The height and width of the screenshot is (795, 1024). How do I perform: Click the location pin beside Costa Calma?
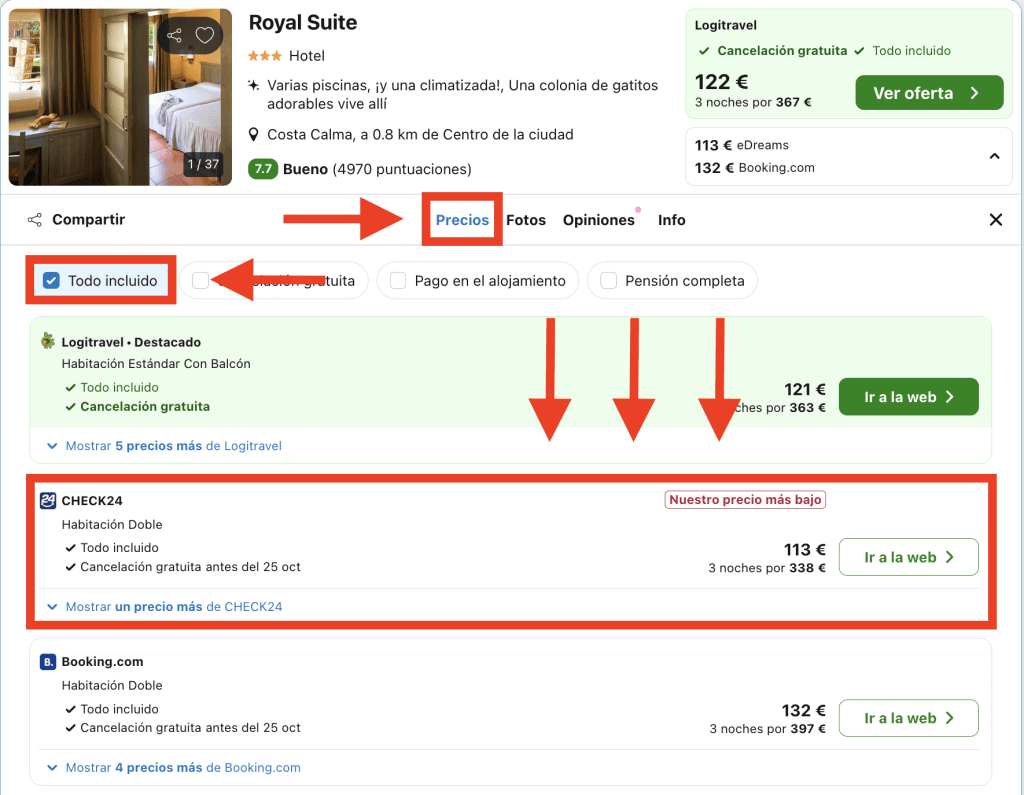coord(255,135)
